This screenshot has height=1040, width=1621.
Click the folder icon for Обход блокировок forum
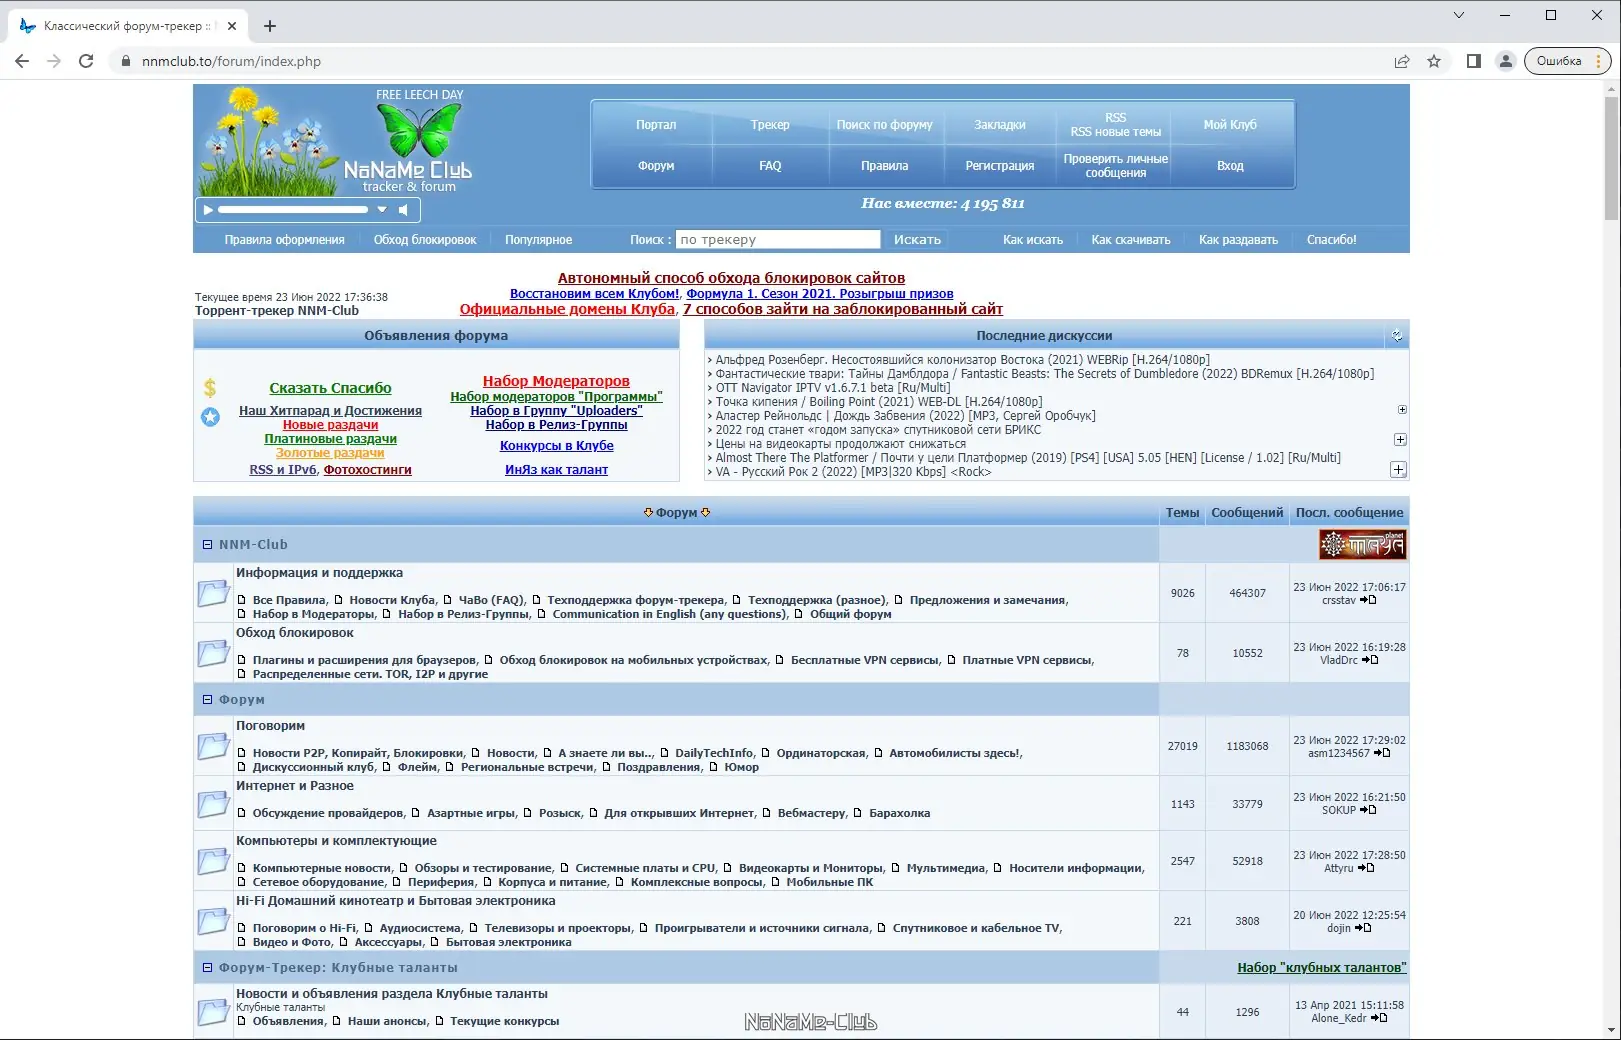click(213, 653)
